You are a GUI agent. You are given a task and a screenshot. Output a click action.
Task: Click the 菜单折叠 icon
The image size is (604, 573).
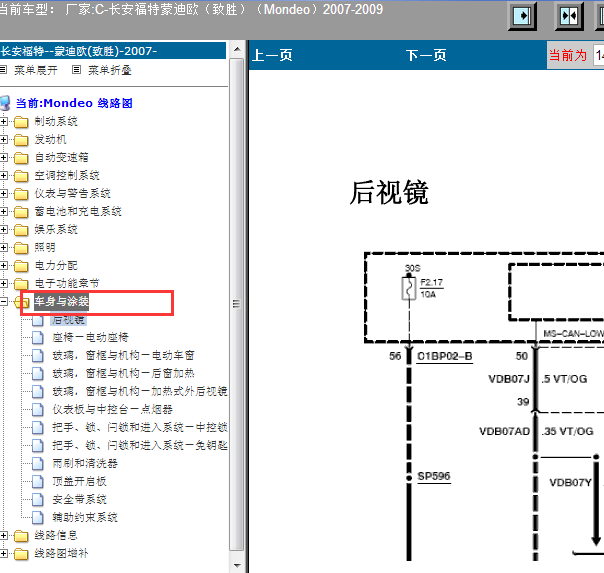point(76,70)
